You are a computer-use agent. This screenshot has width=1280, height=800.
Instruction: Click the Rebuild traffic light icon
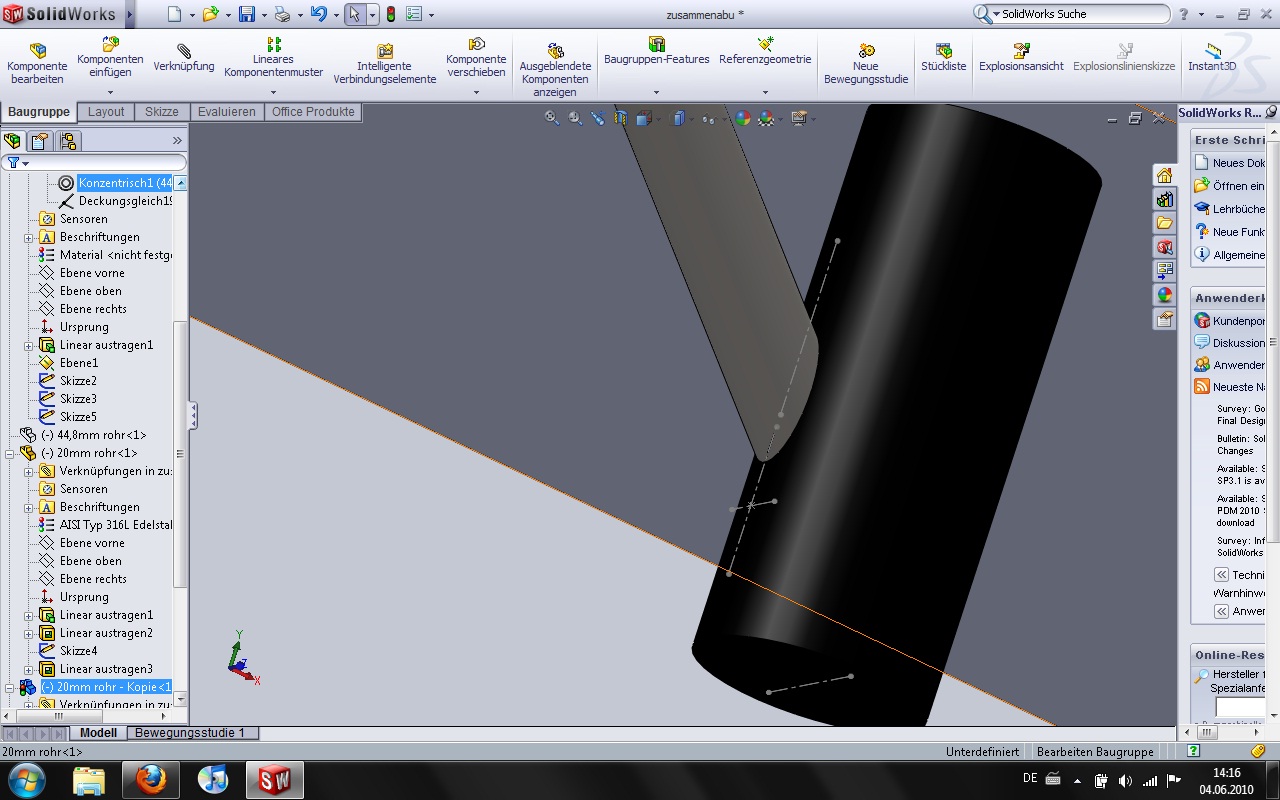[391, 14]
